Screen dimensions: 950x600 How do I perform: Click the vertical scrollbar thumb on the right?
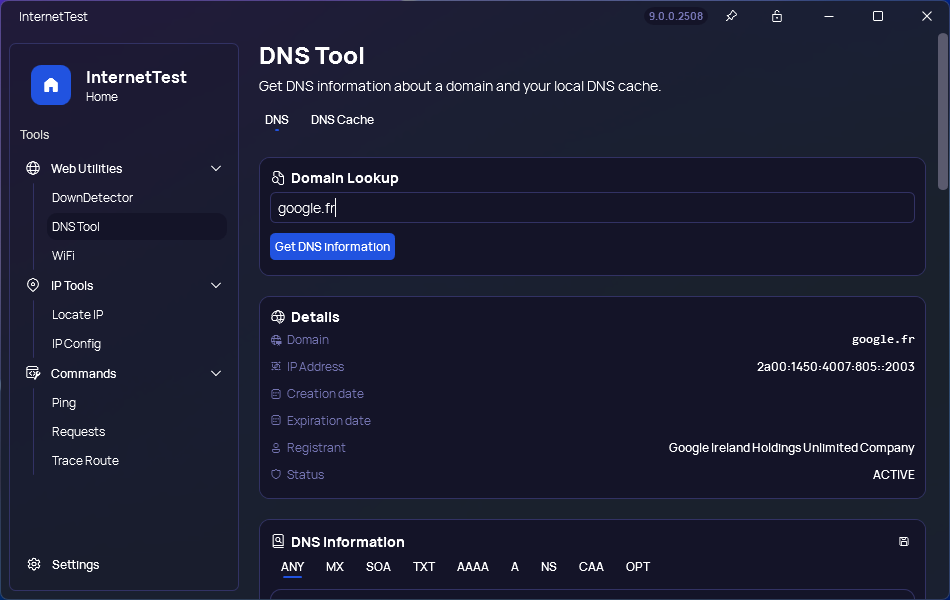[x=943, y=113]
